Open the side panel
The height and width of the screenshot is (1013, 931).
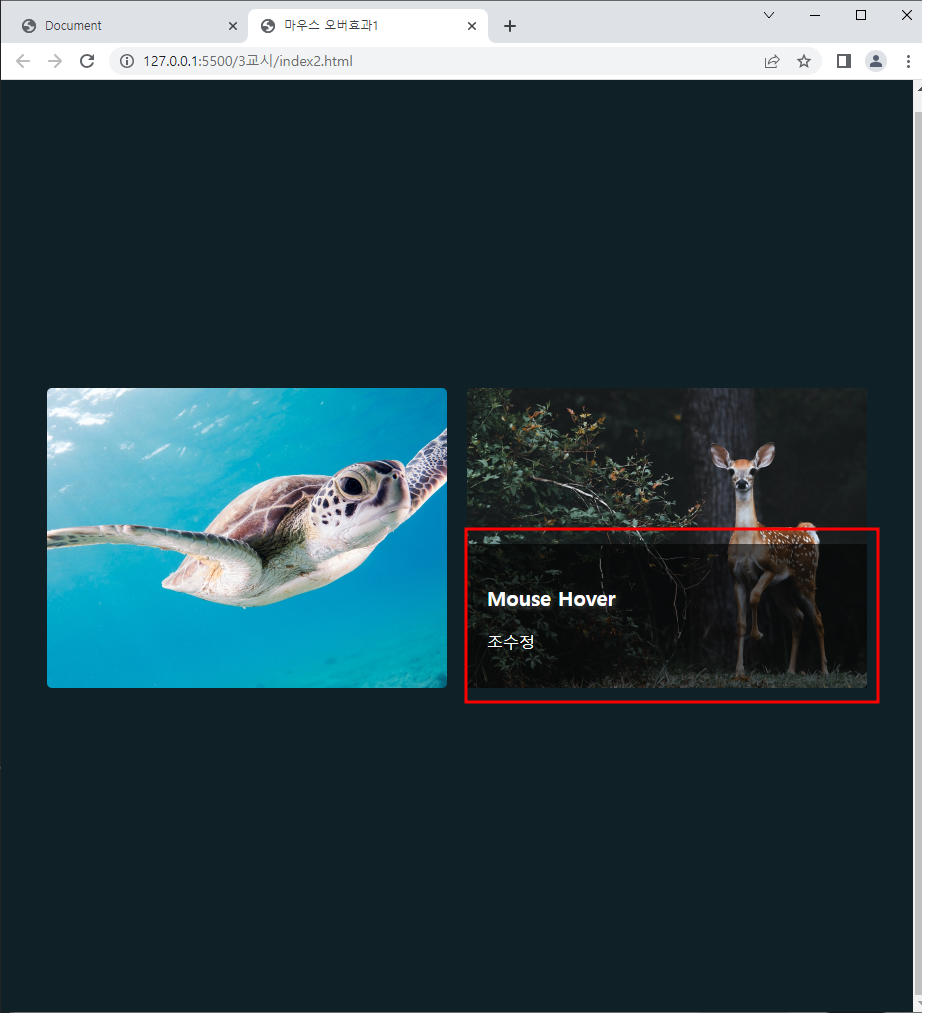point(844,61)
